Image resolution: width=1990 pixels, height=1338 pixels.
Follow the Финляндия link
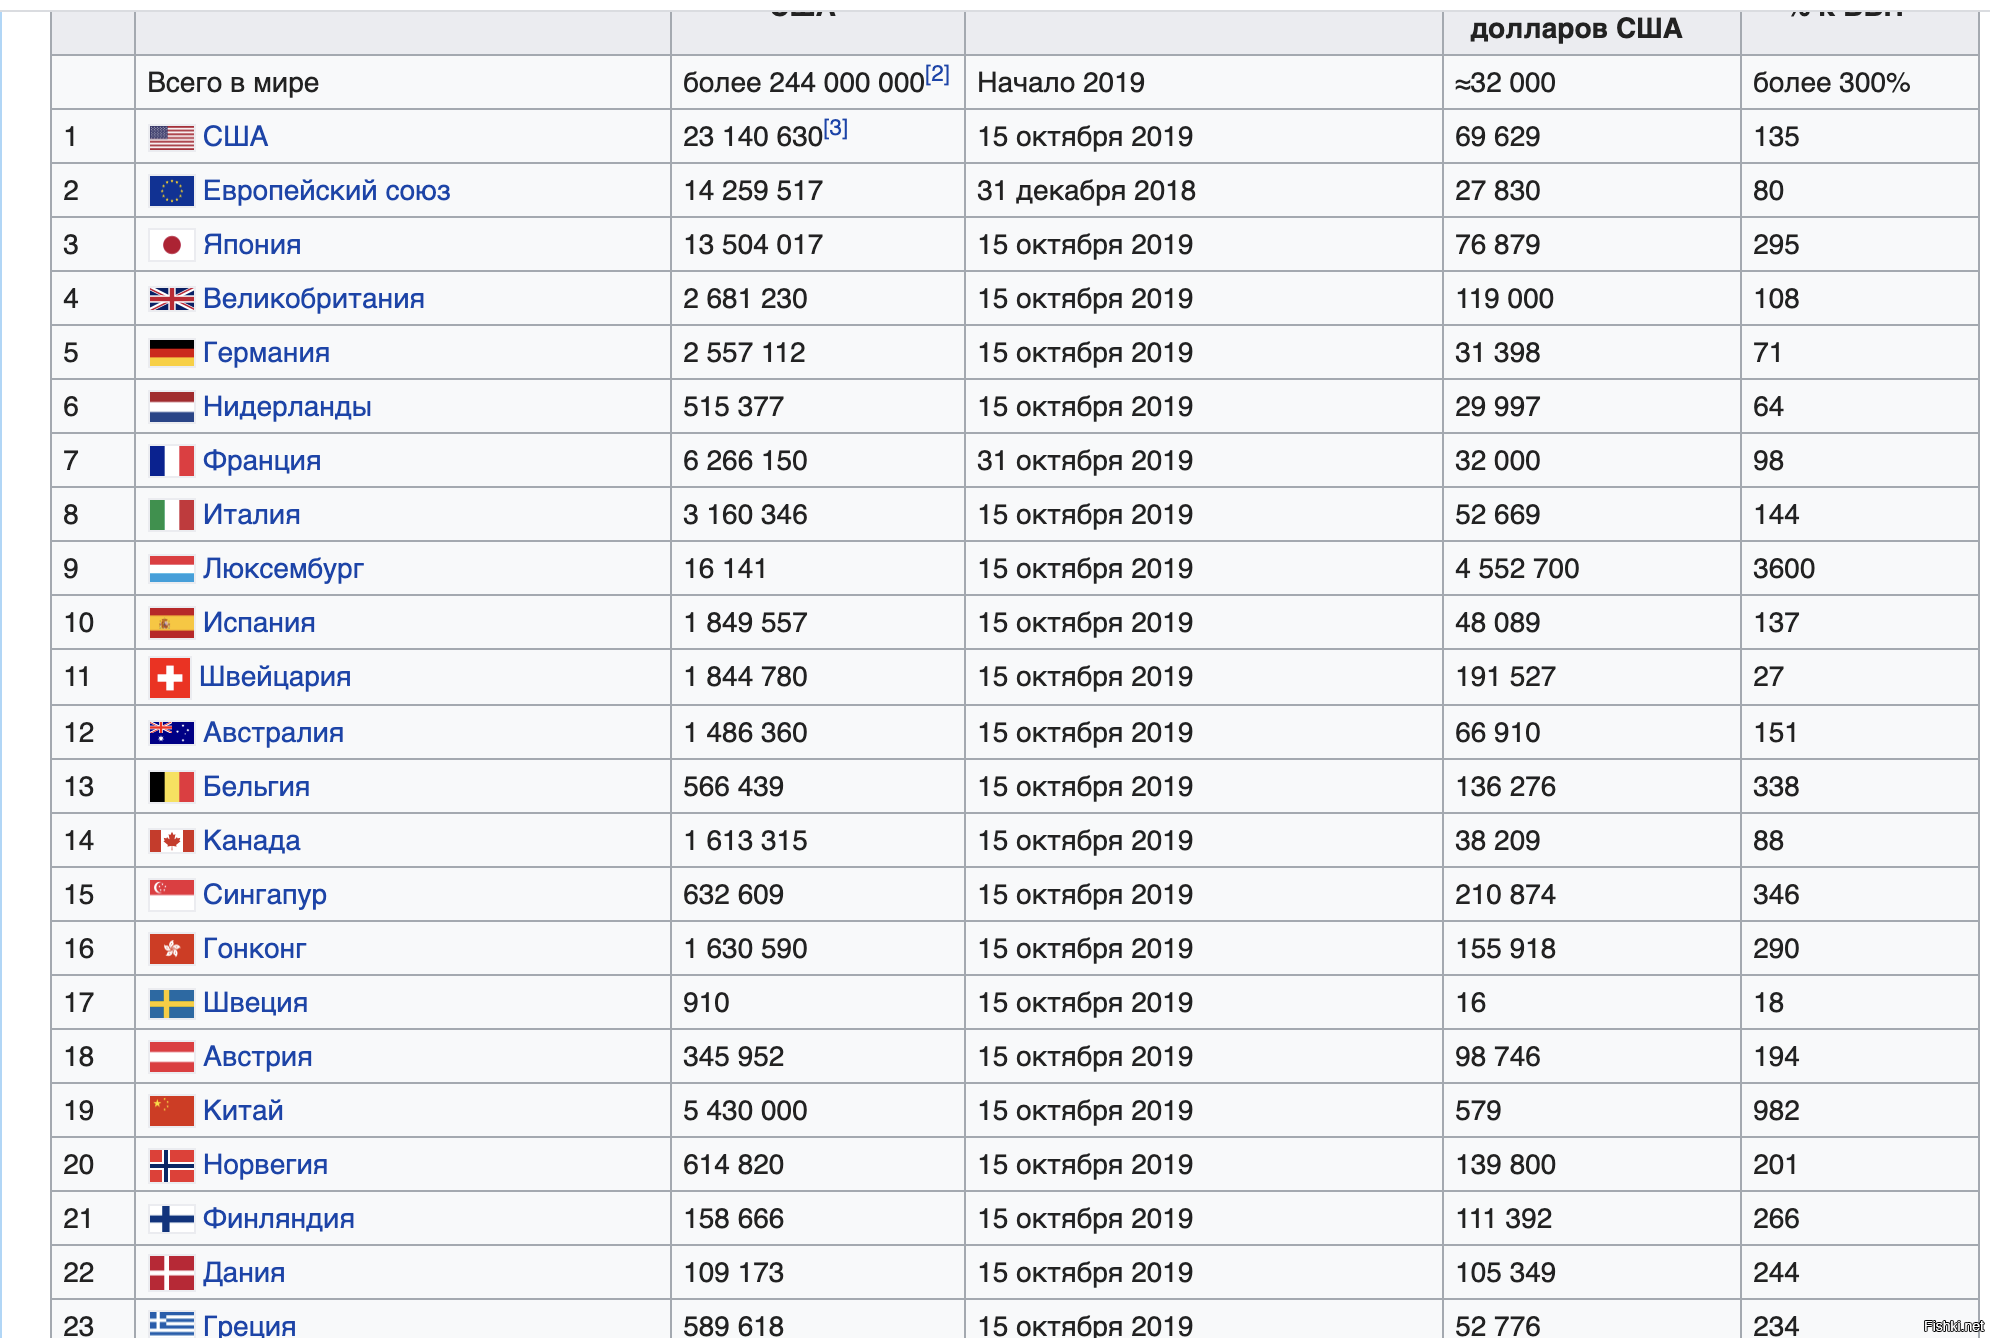pos(278,1219)
